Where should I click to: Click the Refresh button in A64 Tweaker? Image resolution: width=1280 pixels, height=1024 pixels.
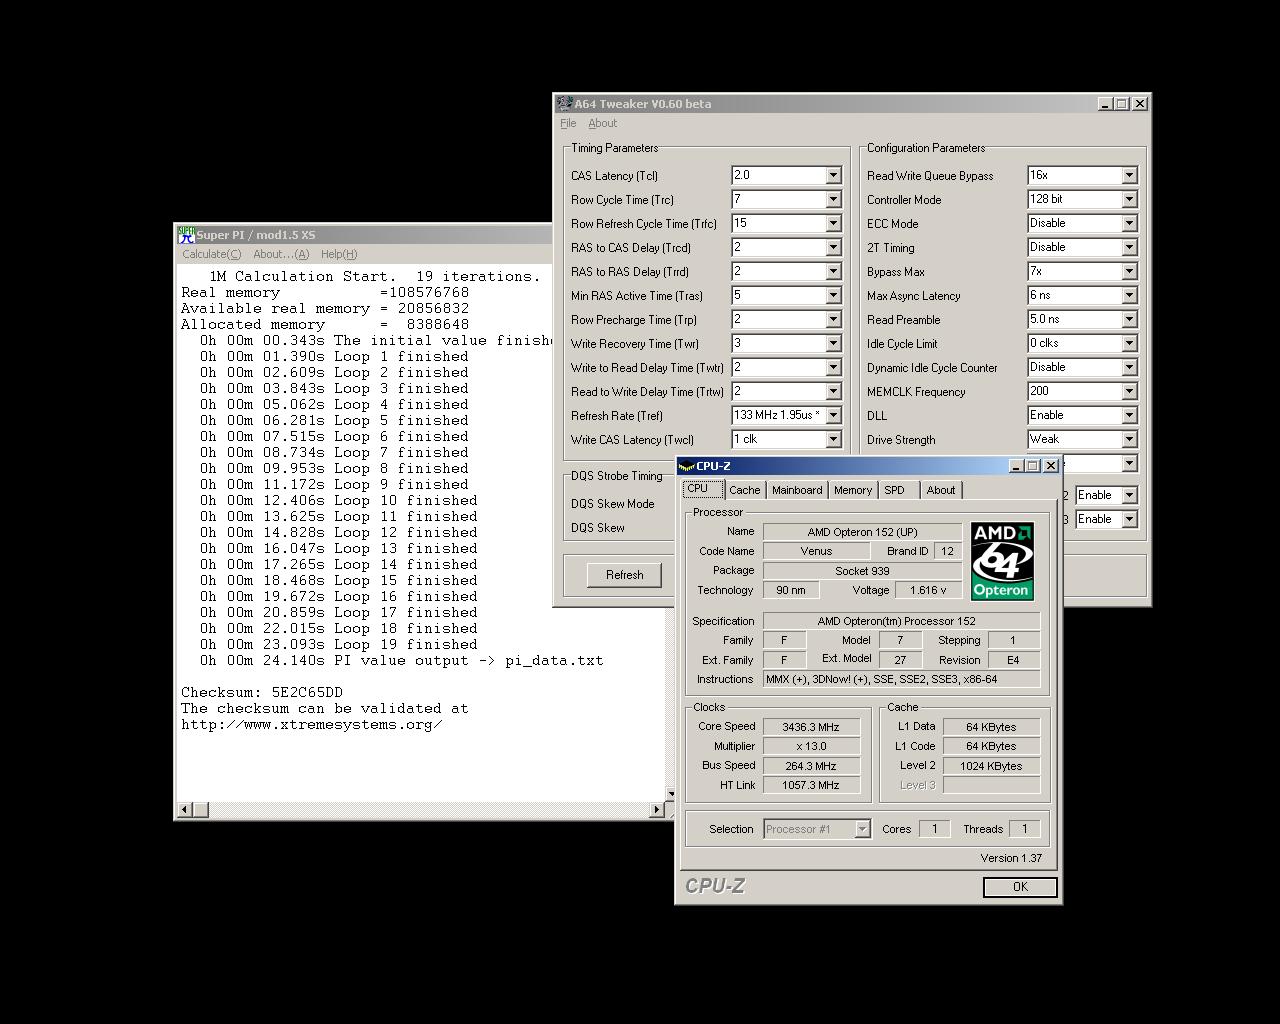(624, 575)
